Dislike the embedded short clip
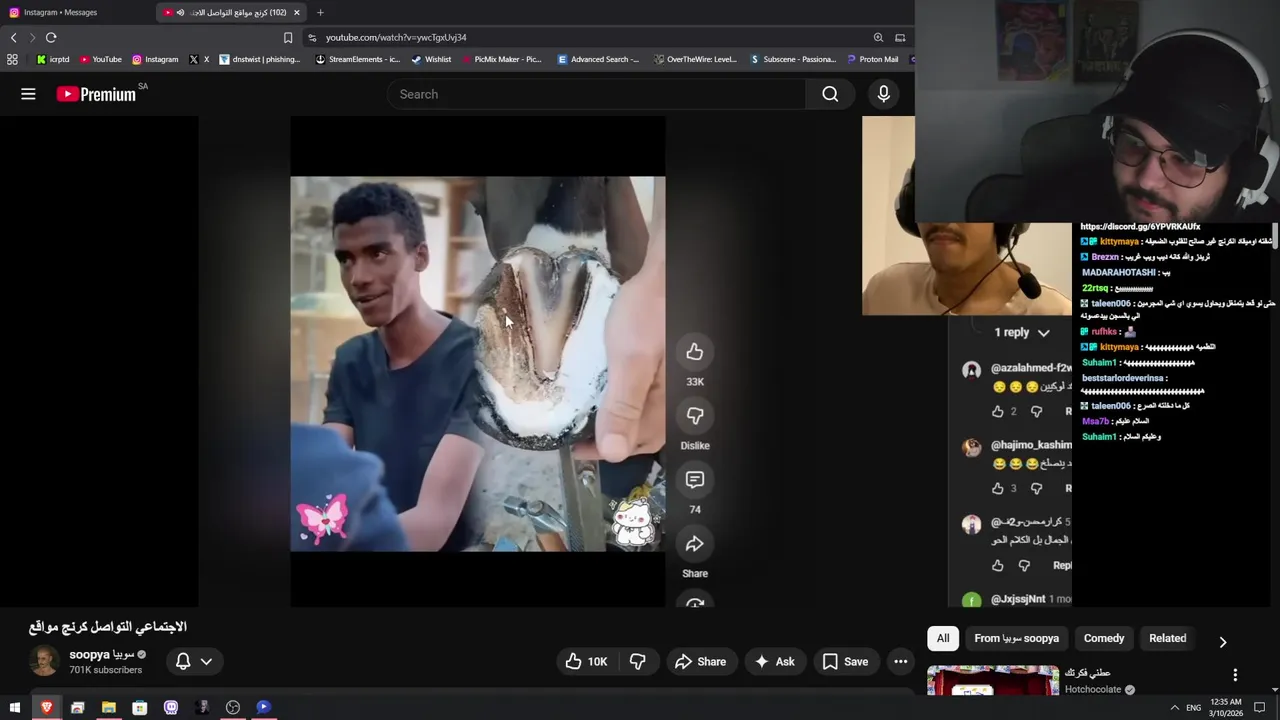Viewport: 1280px width, 720px height. coord(695,416)
